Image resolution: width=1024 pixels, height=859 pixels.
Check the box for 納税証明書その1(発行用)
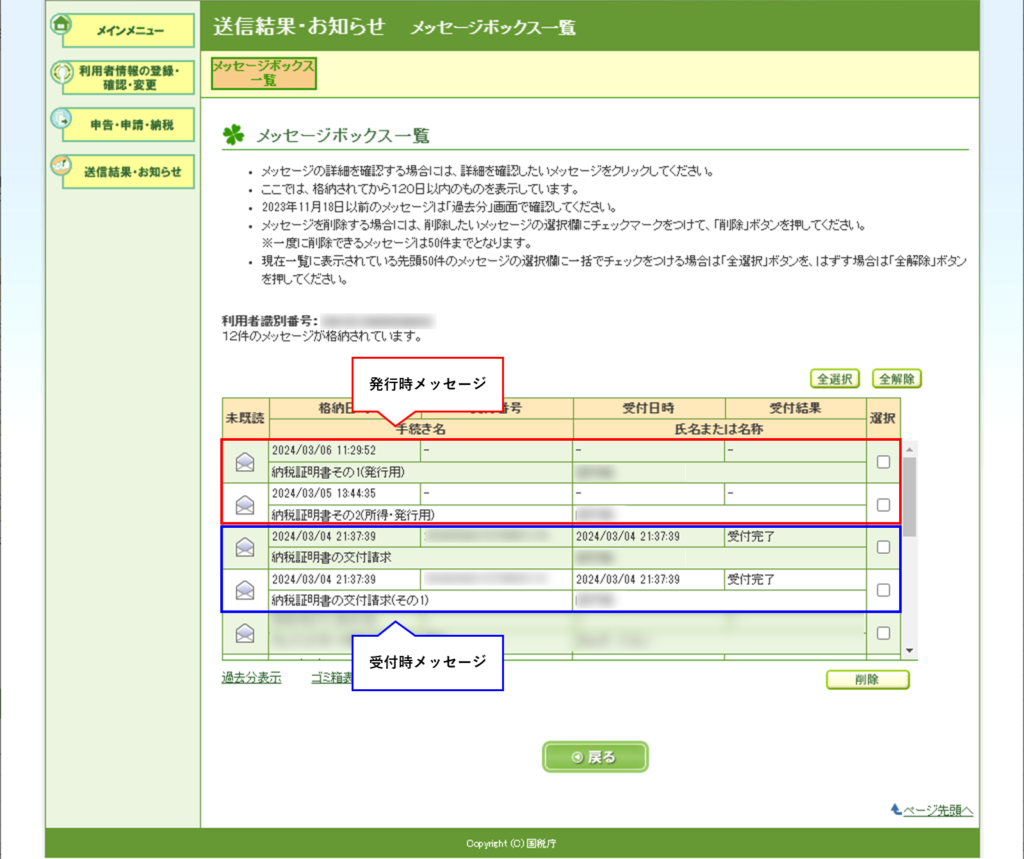pos(882,462)
